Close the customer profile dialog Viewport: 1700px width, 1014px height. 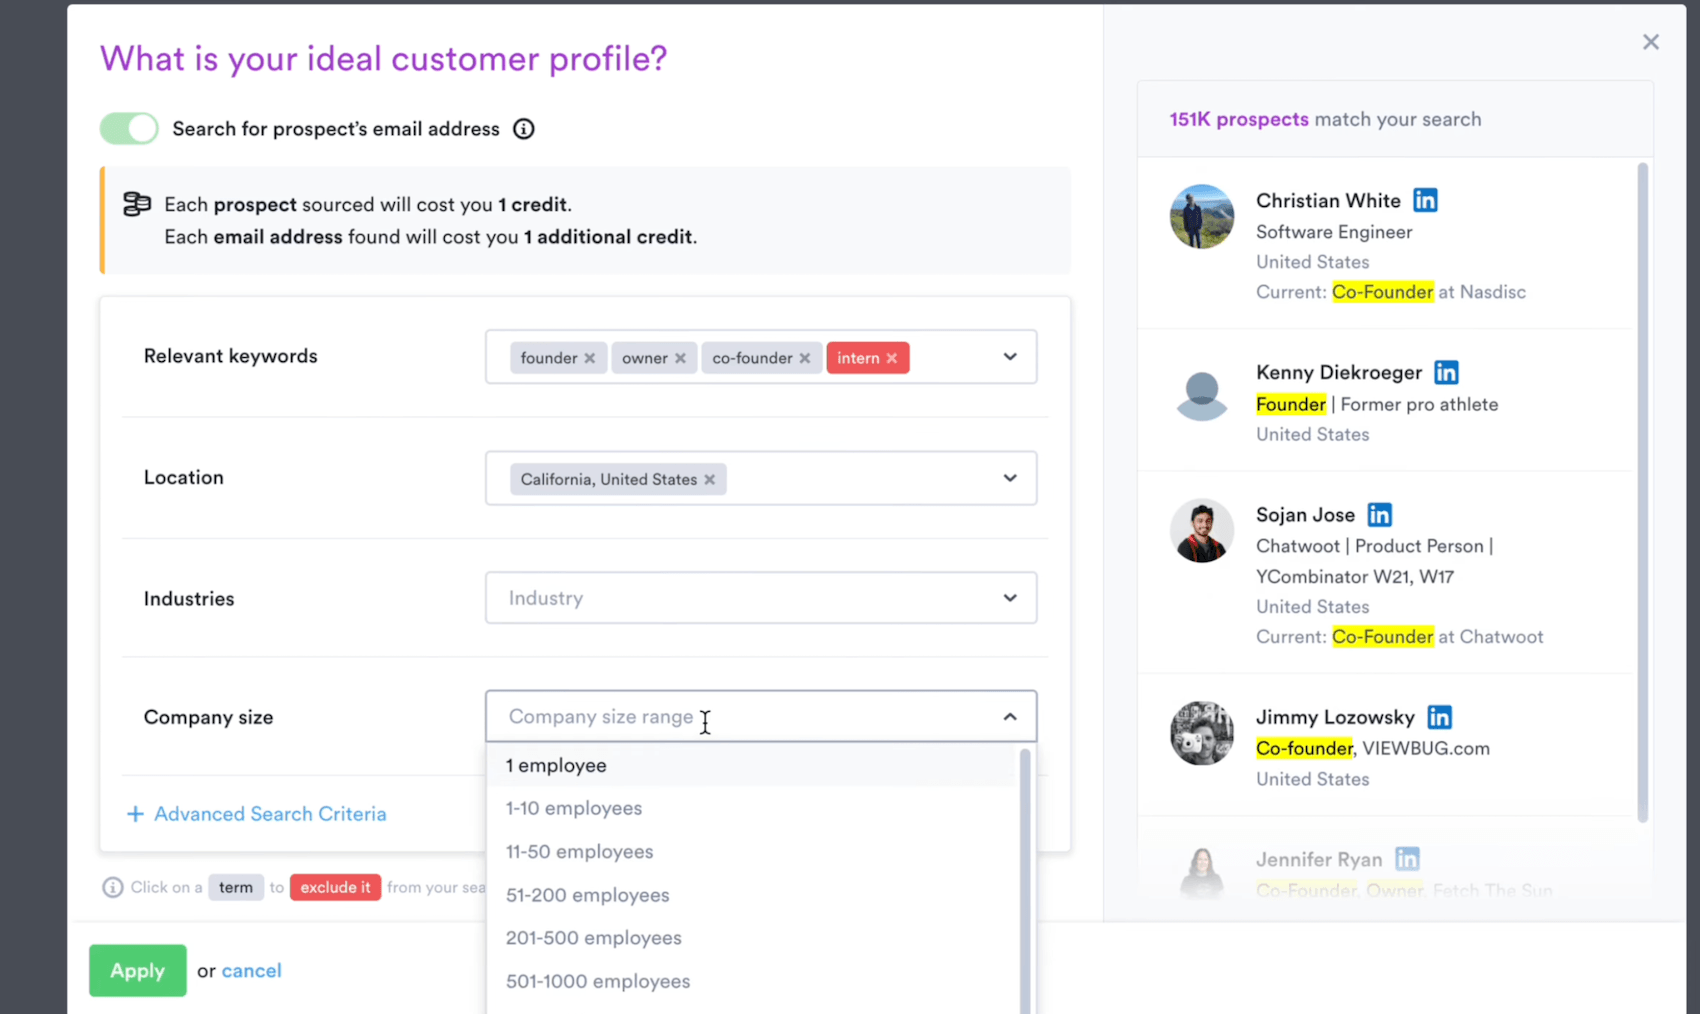[1651, 42]
